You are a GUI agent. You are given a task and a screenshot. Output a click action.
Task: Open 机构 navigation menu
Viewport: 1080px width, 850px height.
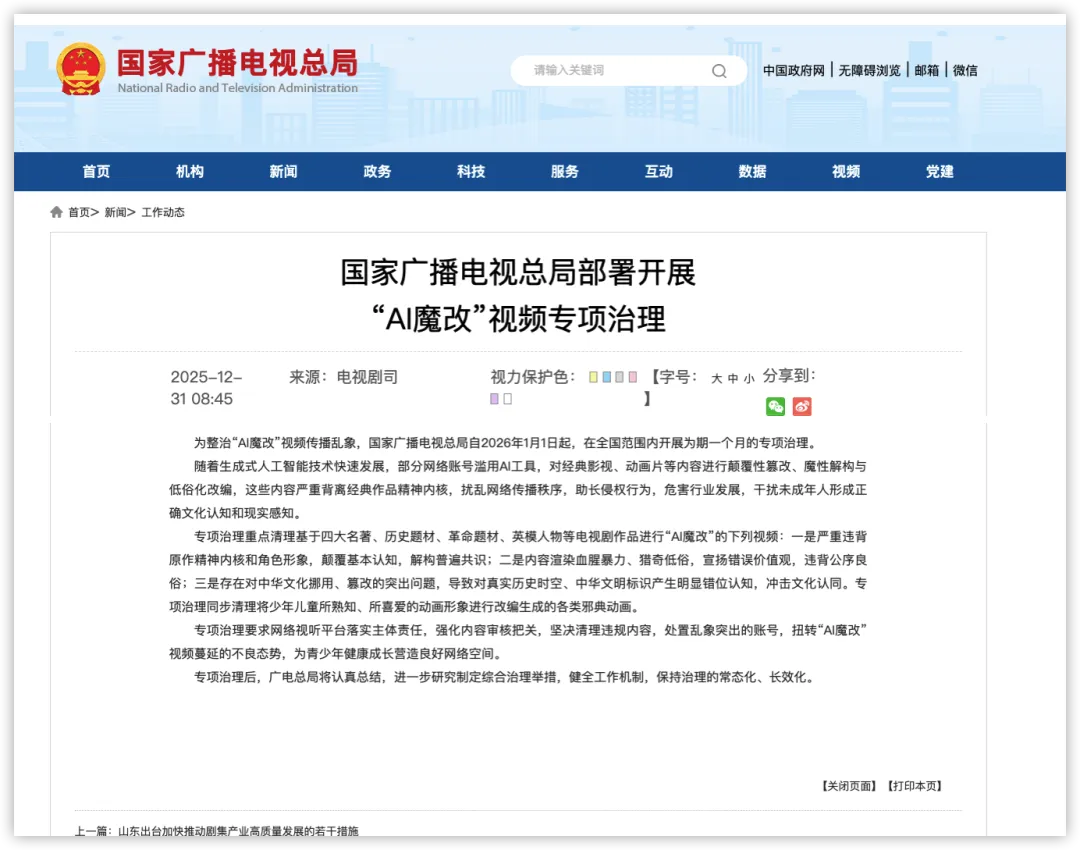pyautogui.click(x=190, y=172)
